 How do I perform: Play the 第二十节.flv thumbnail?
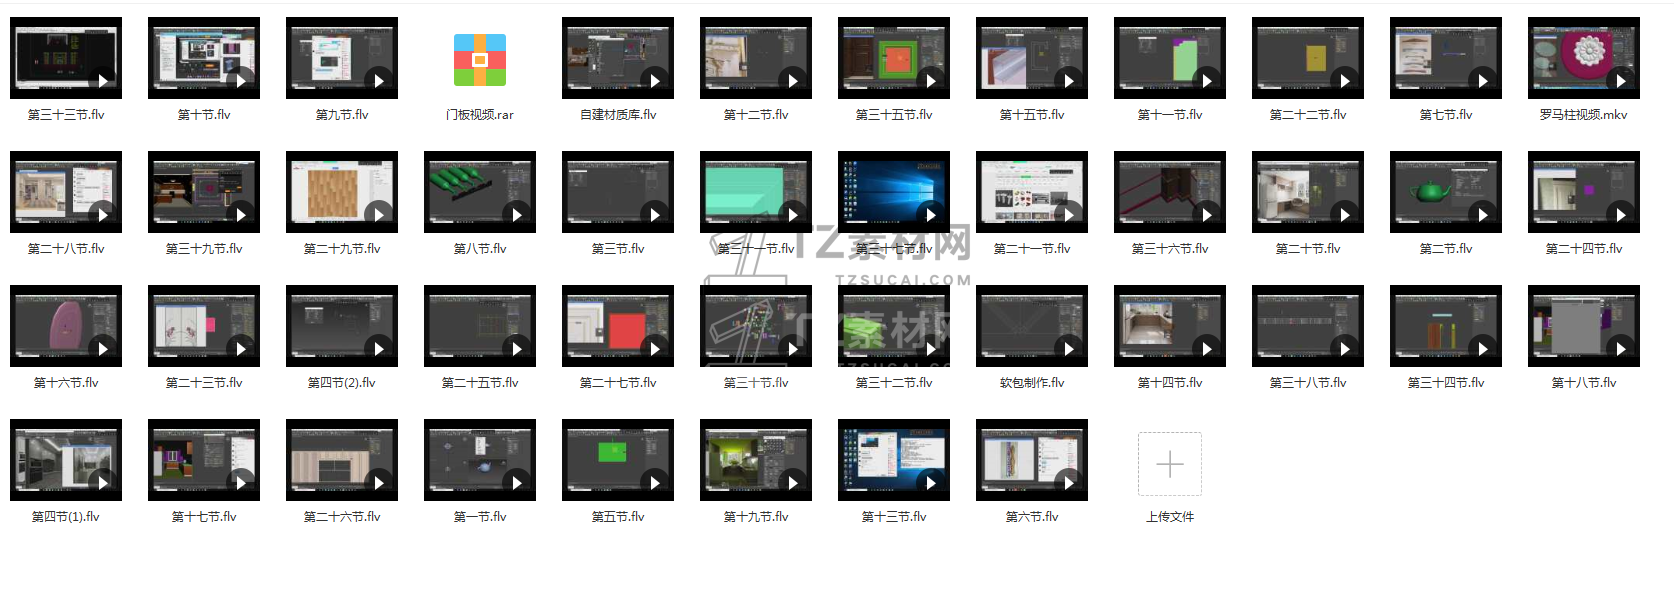pyautogui.click(x=1308, y=192)
